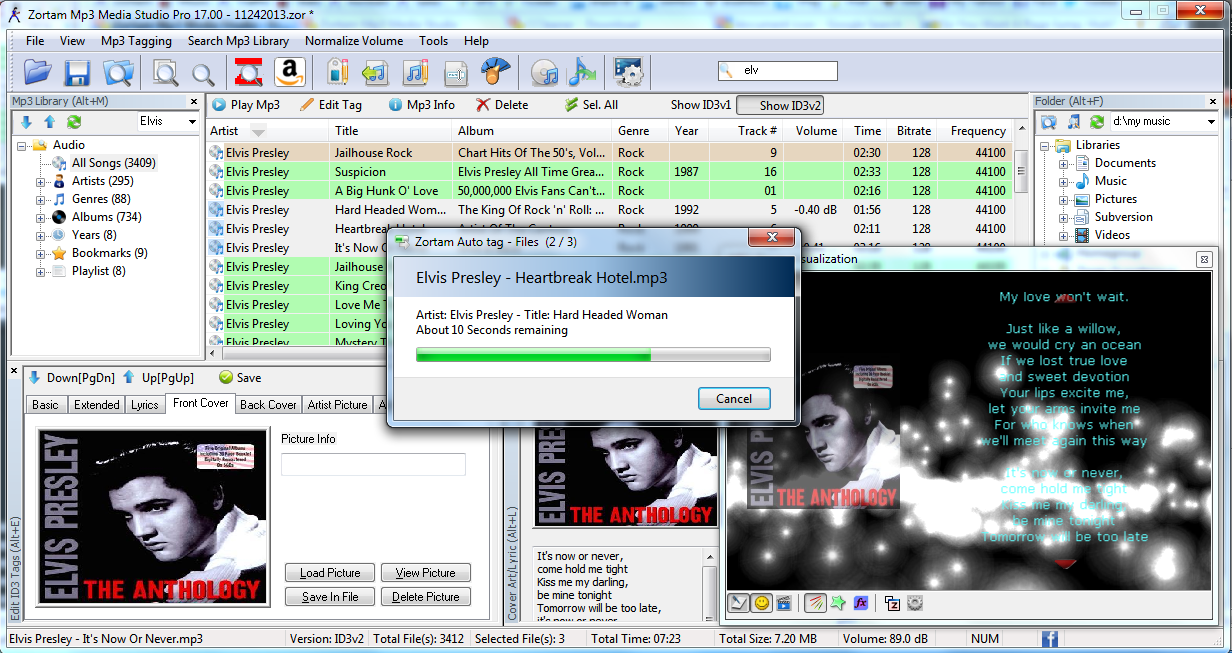
Task: Click green refresh icon in Mp3 Library
Action: pos(74,122)
